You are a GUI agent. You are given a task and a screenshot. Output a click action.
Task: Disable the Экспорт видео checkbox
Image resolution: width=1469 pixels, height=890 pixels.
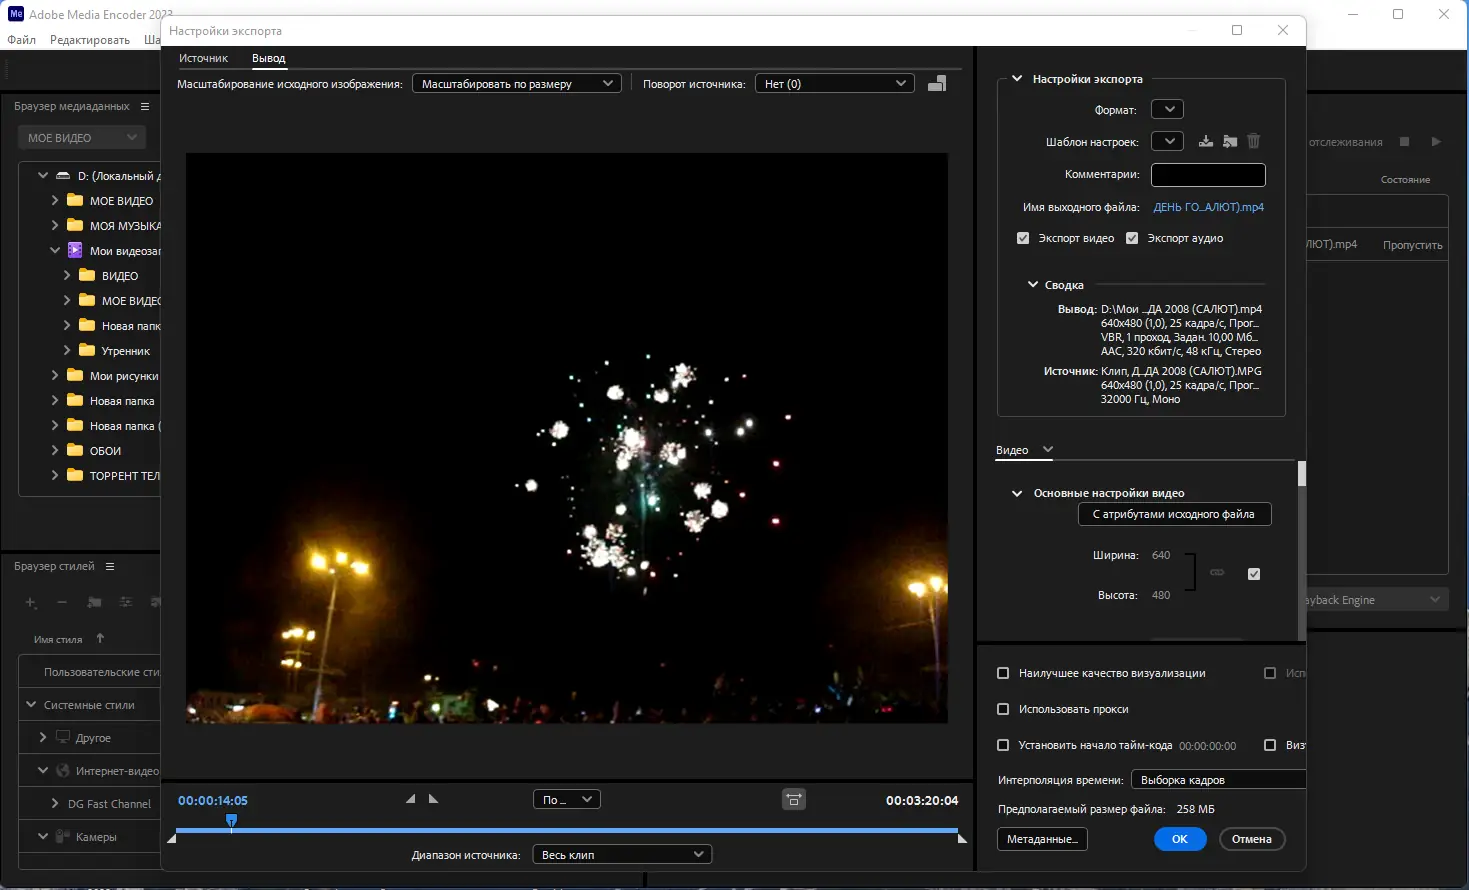(1023, 238)
